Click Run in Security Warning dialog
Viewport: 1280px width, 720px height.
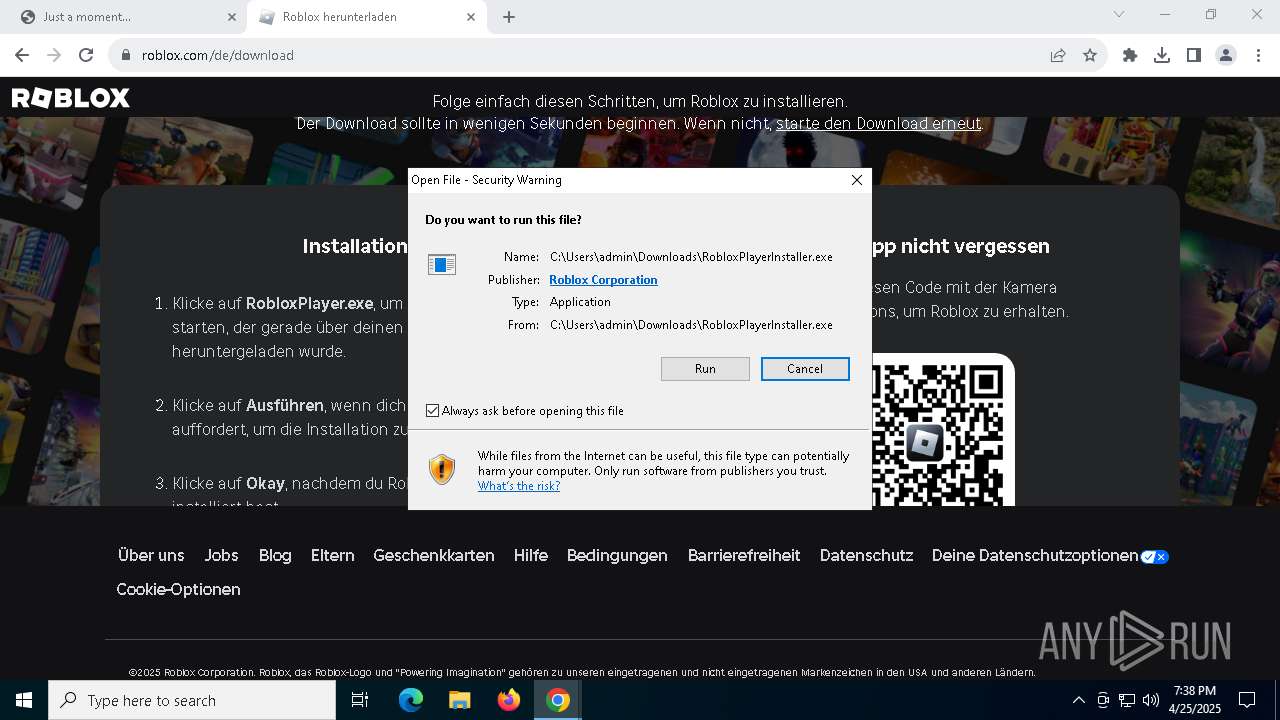pos(705,369)
